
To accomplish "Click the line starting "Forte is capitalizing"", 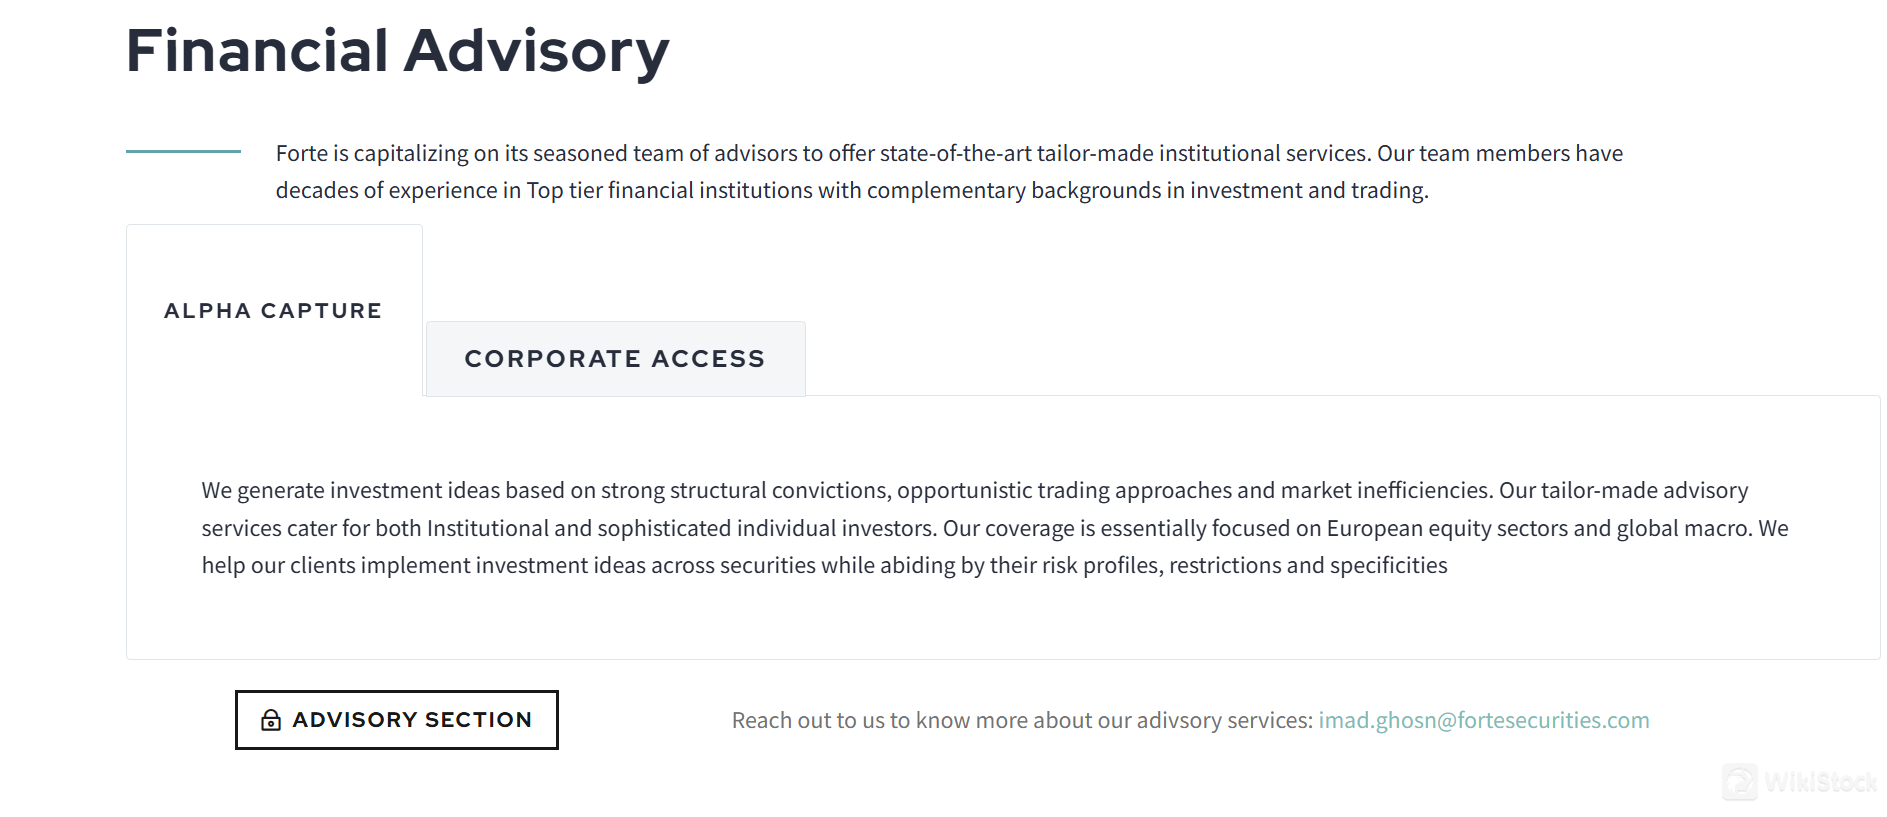I will (x=948, y=153).
